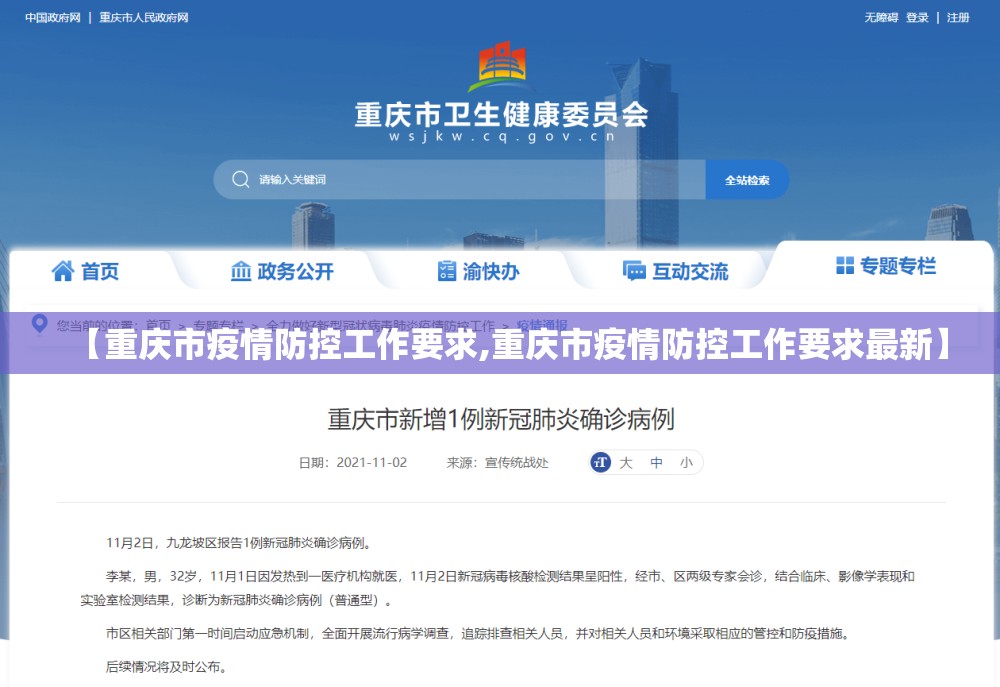Click the 重庆市卫生健康委员会 site title

501,115
